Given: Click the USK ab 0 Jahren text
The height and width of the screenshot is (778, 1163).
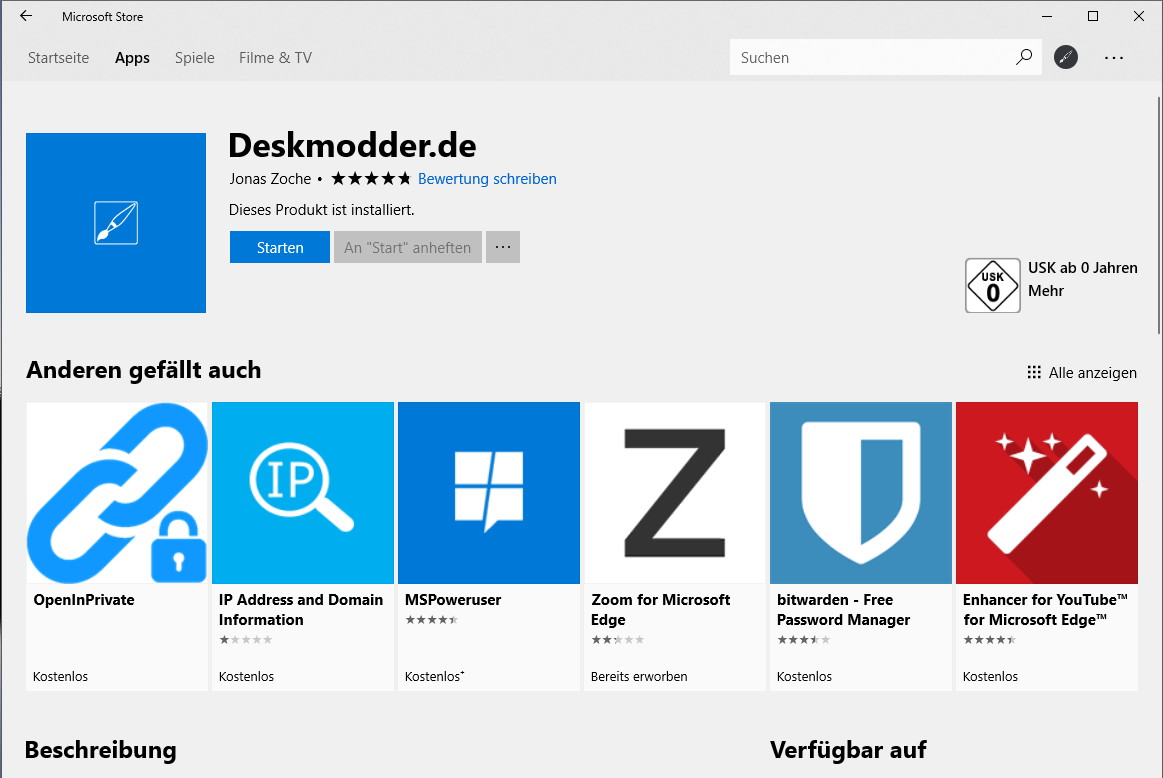Looking at the screenshot, I should 1083,268.
